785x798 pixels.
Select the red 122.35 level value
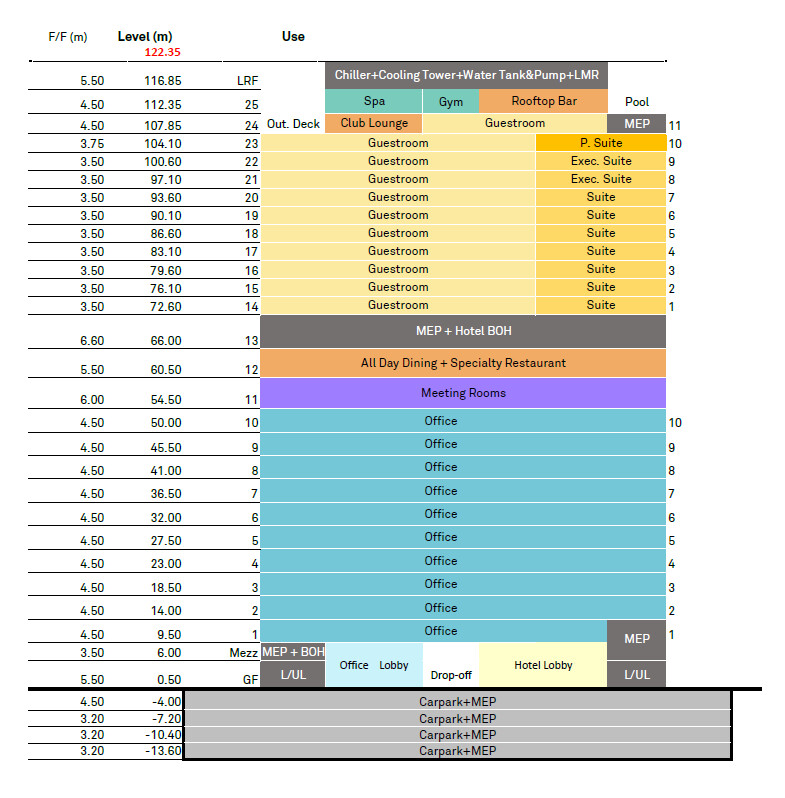162,52
